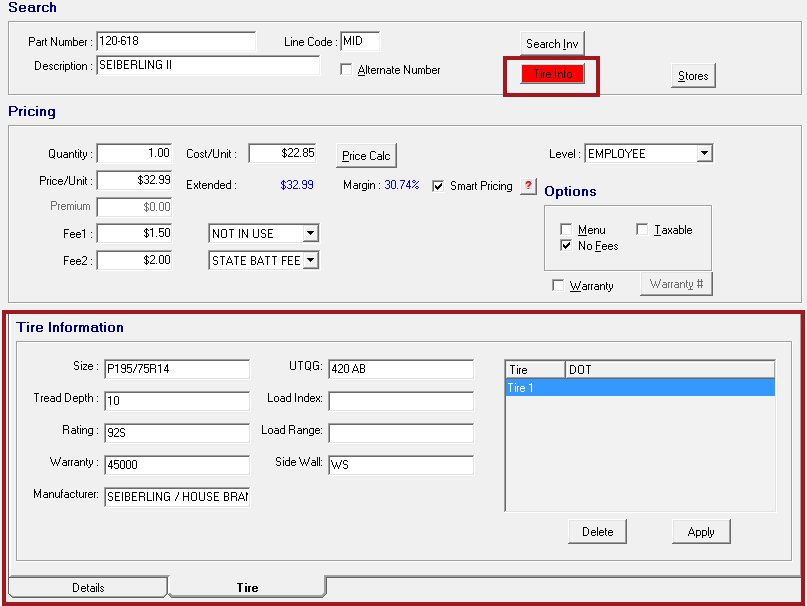
Task: Apply the tire information changes
Action: [701, 531]
